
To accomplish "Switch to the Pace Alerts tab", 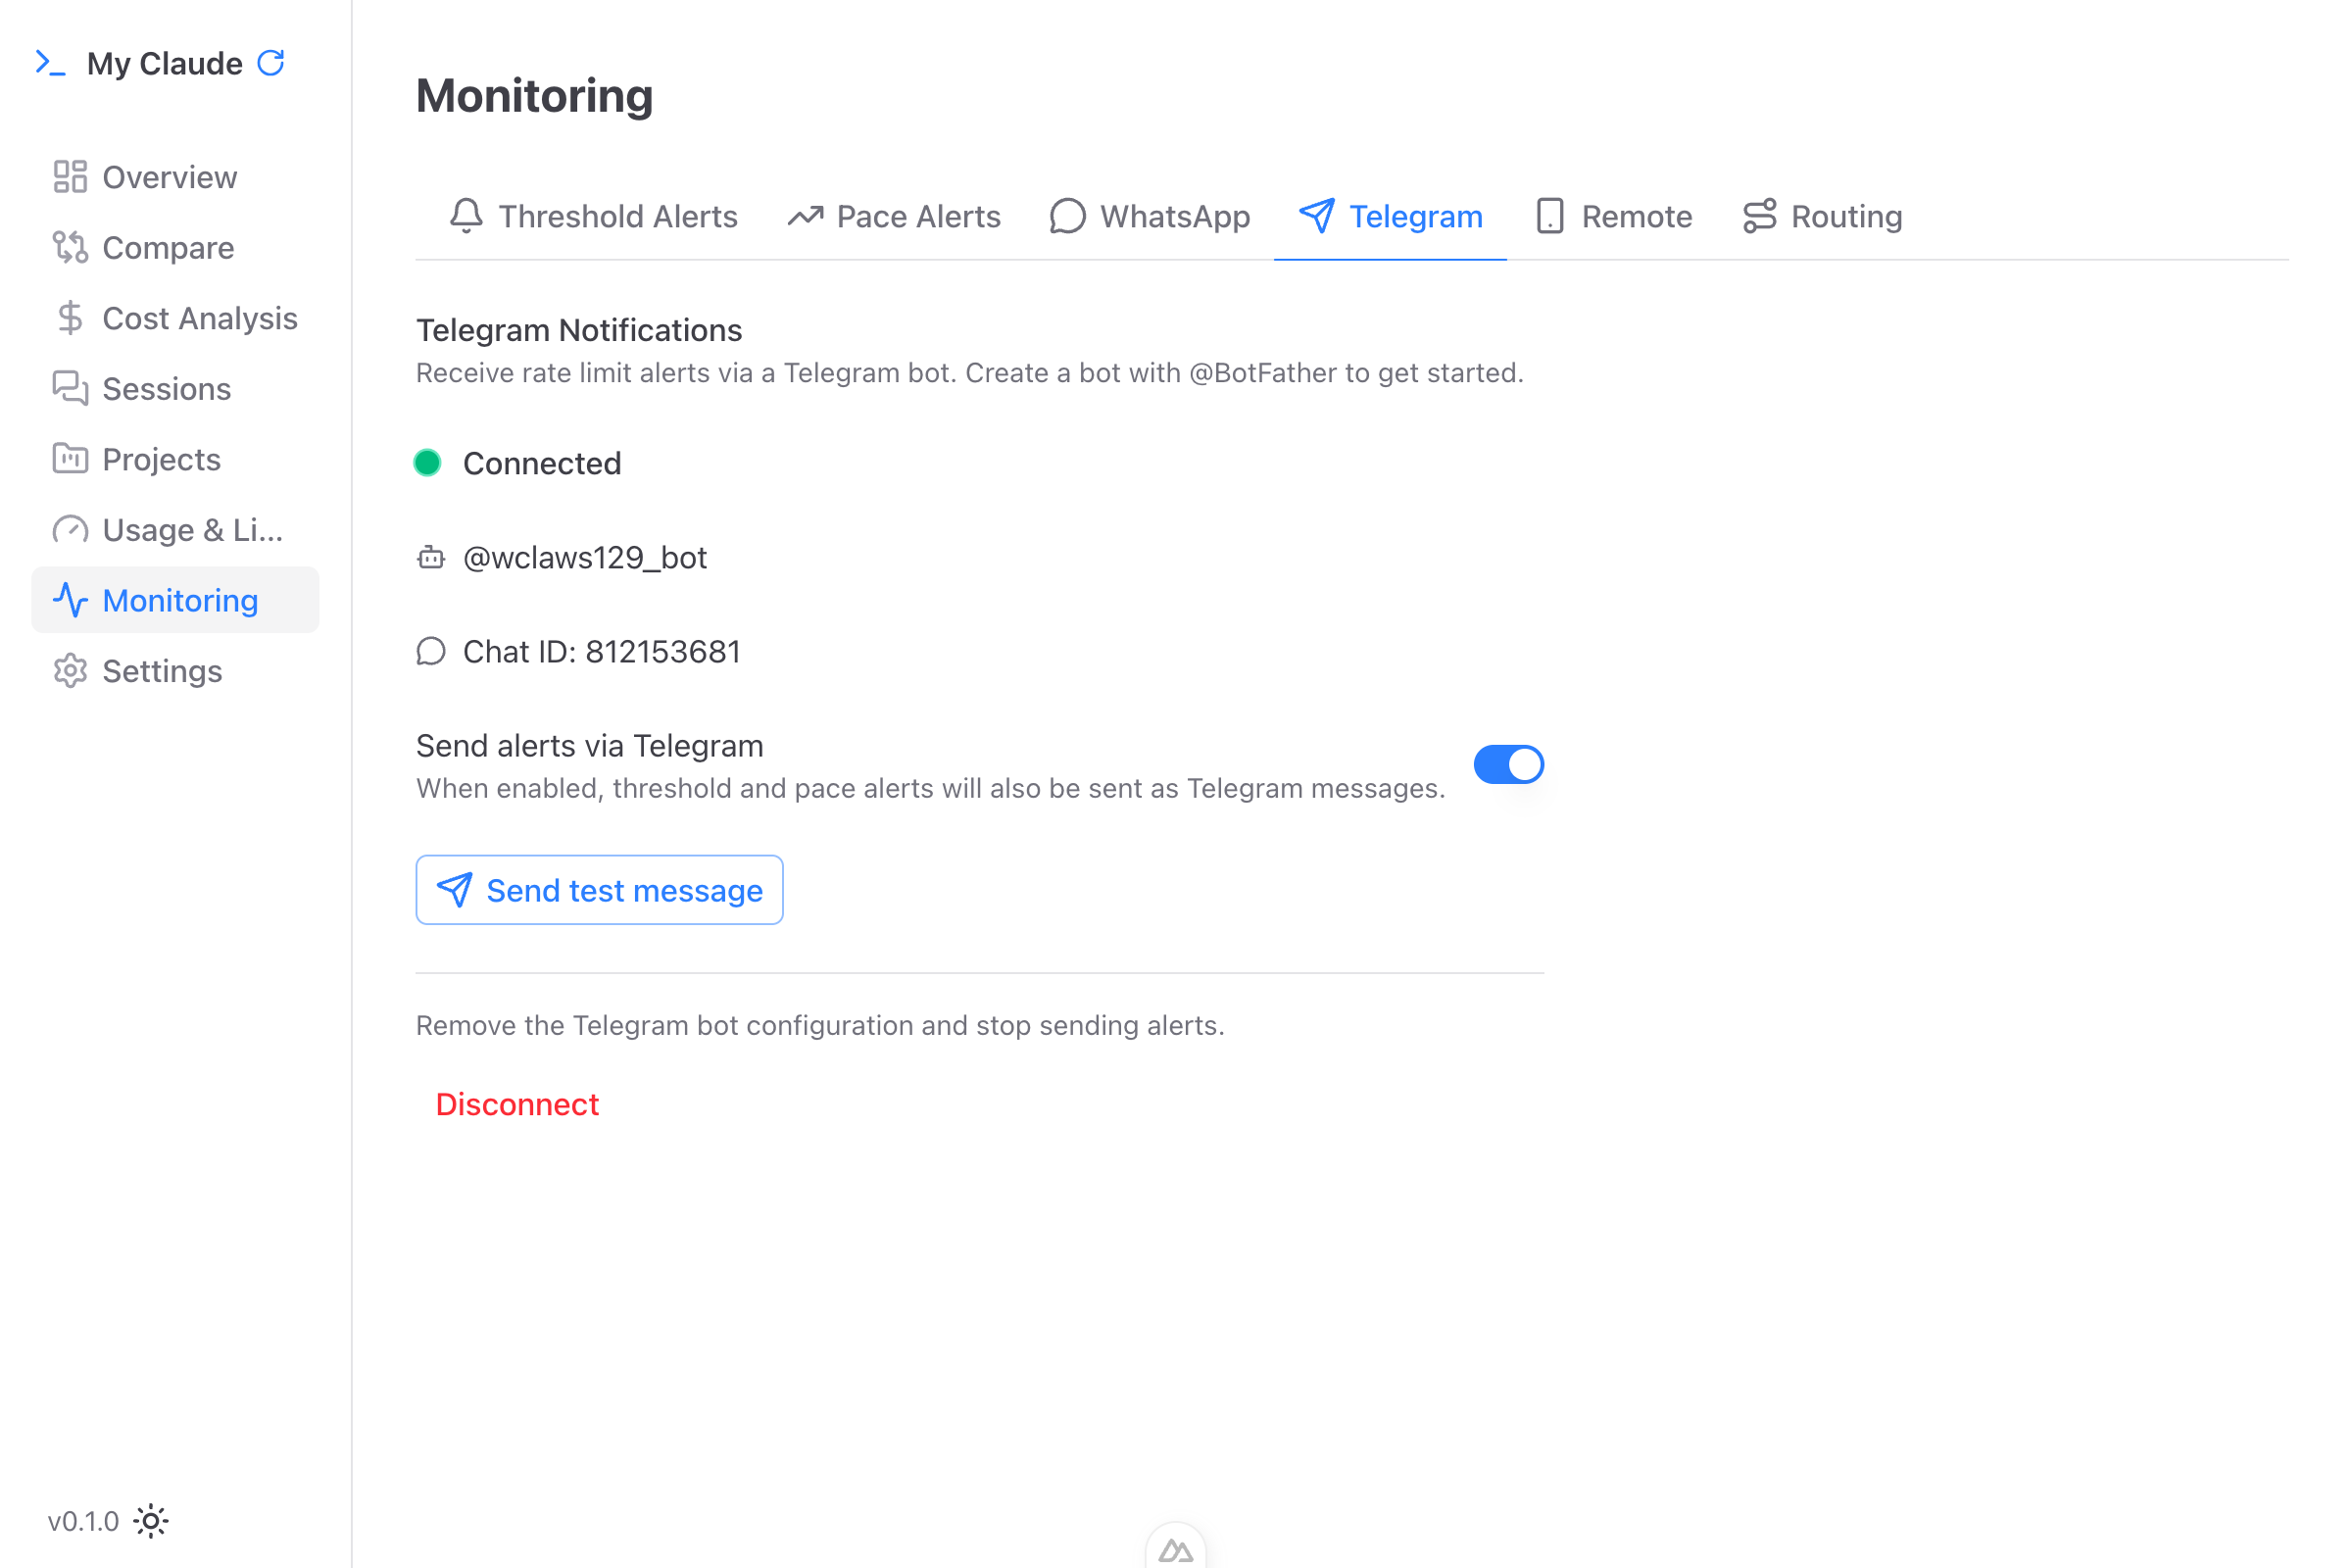I will coord(894,216).
